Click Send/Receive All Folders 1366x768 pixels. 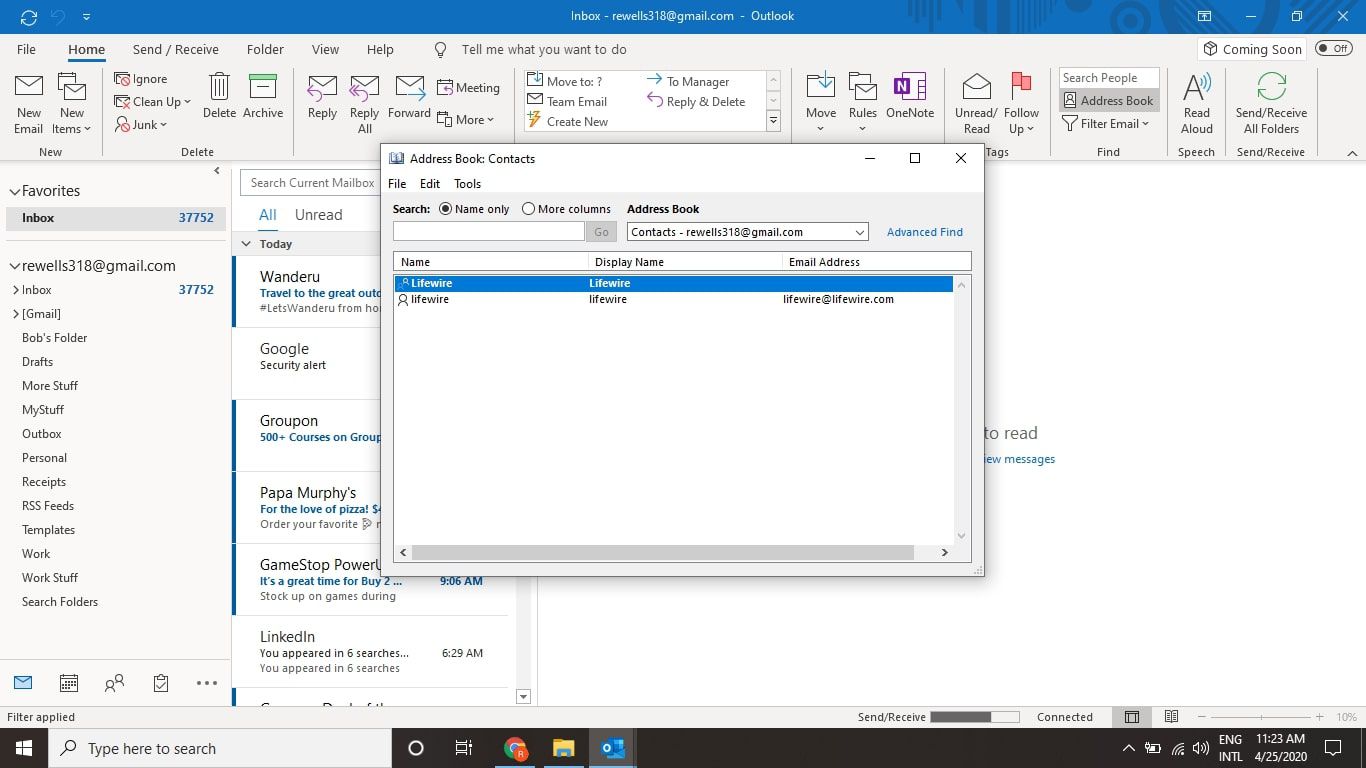pyautogui.click(x=1271, y=103)
